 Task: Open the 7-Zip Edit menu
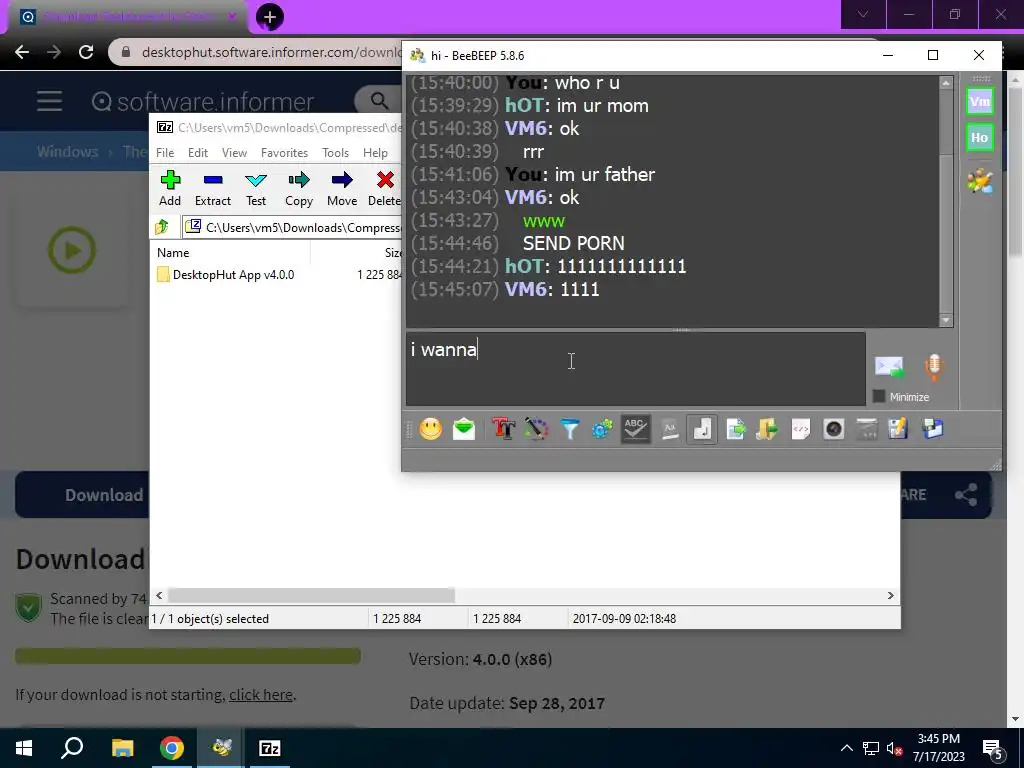point(198,153)
